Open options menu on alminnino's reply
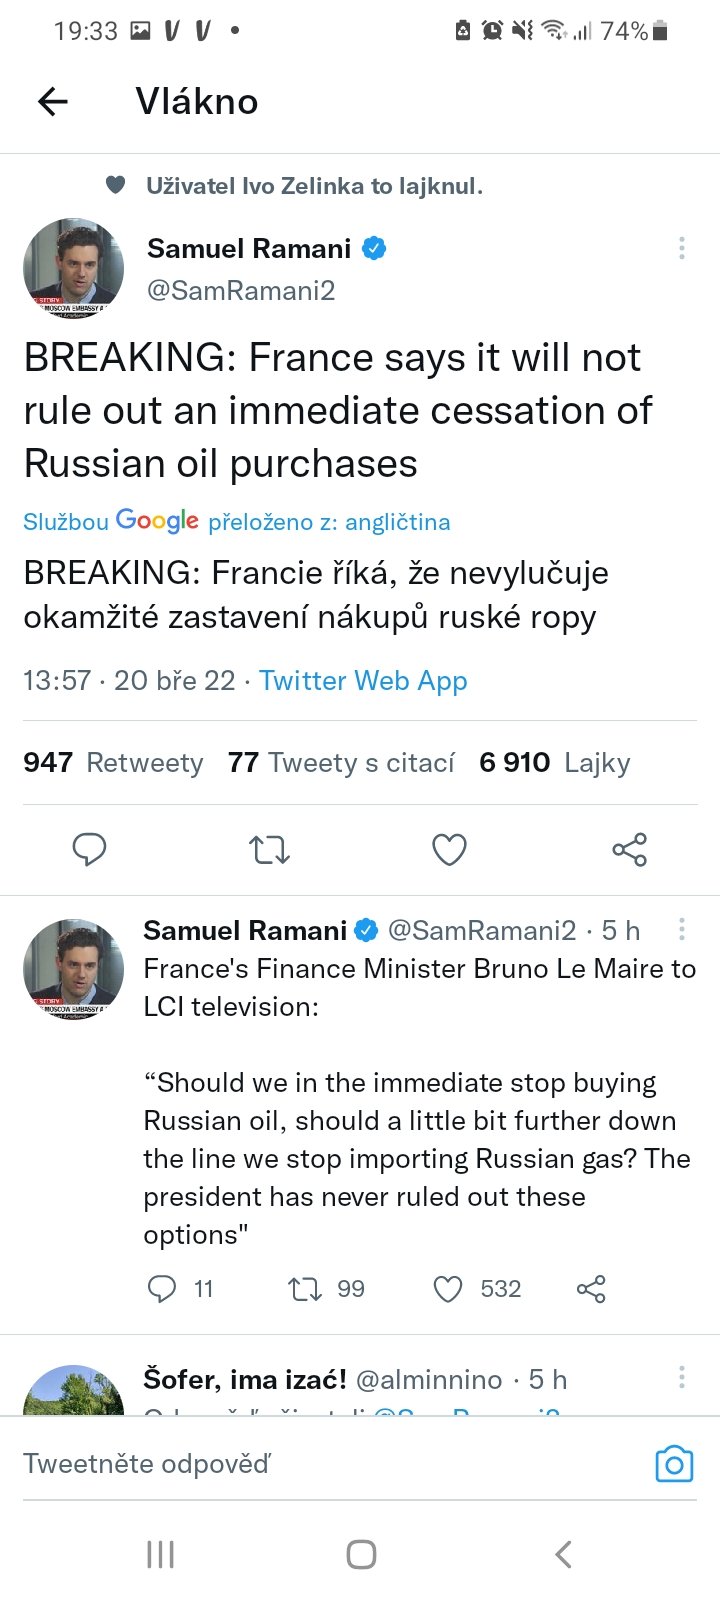 coord(681,1378)
